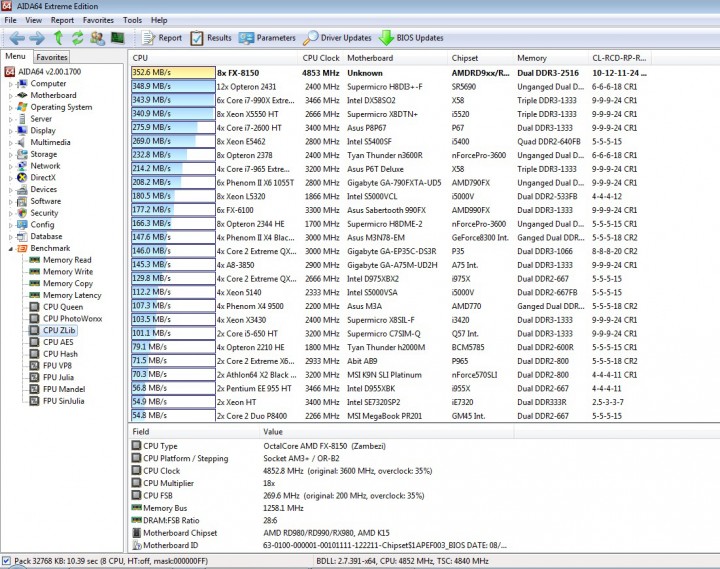This screenshot has width=720, height=569.
Task: Expand the Network tree node
Action: (11, 166)
